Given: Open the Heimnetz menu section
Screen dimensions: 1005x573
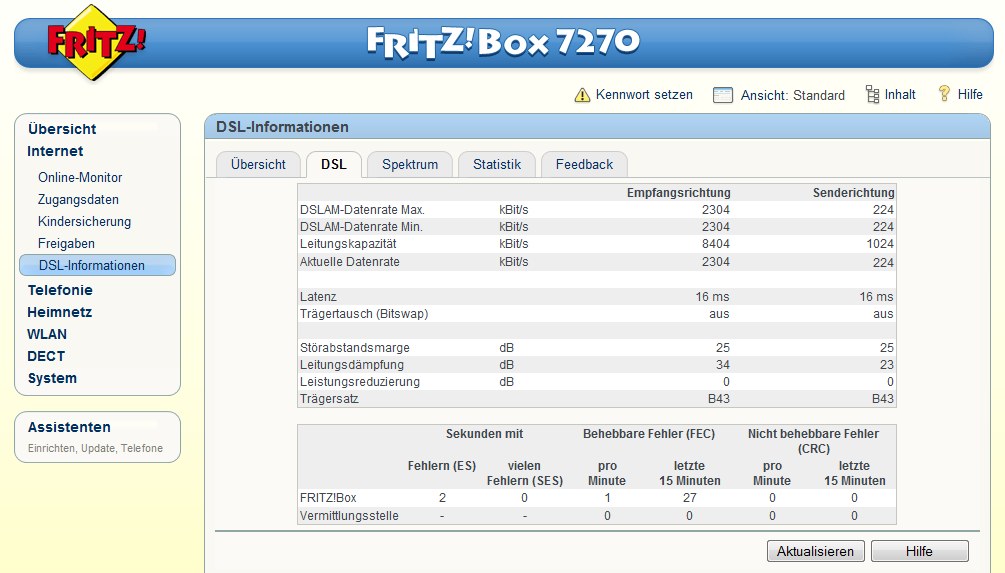Looking at the screenshot, I should click(60, 312).
